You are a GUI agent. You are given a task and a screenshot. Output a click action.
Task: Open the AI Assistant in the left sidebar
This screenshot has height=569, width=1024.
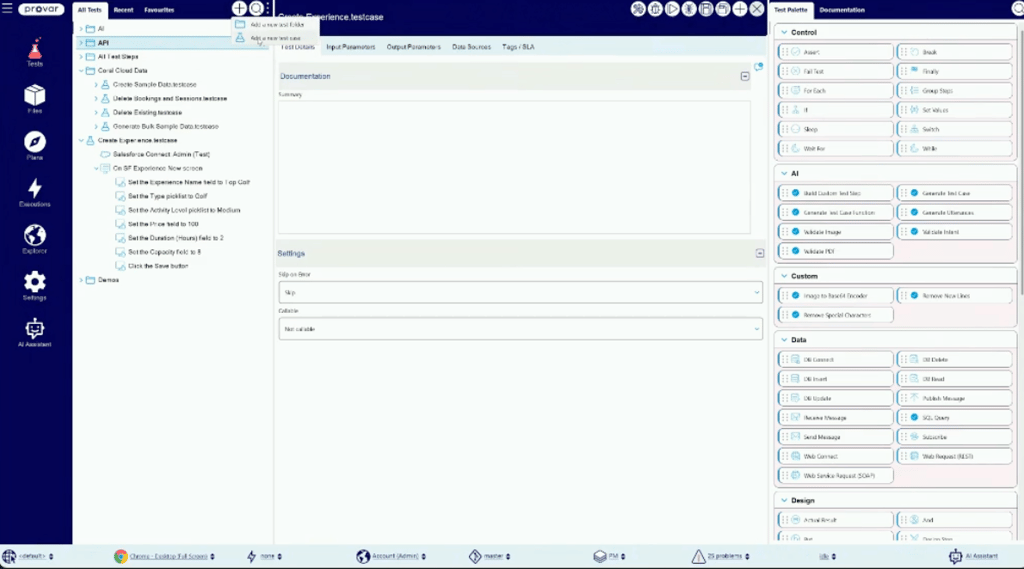35,333
